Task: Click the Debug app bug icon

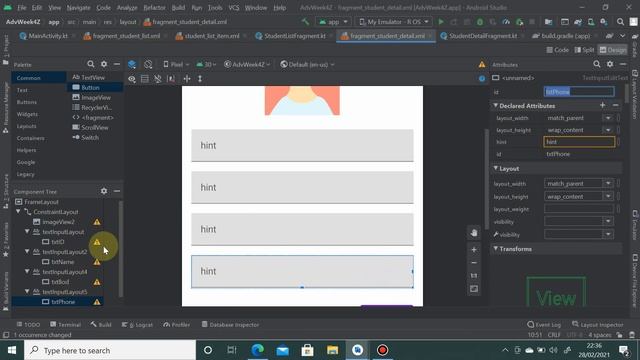Action: (480, 22)
